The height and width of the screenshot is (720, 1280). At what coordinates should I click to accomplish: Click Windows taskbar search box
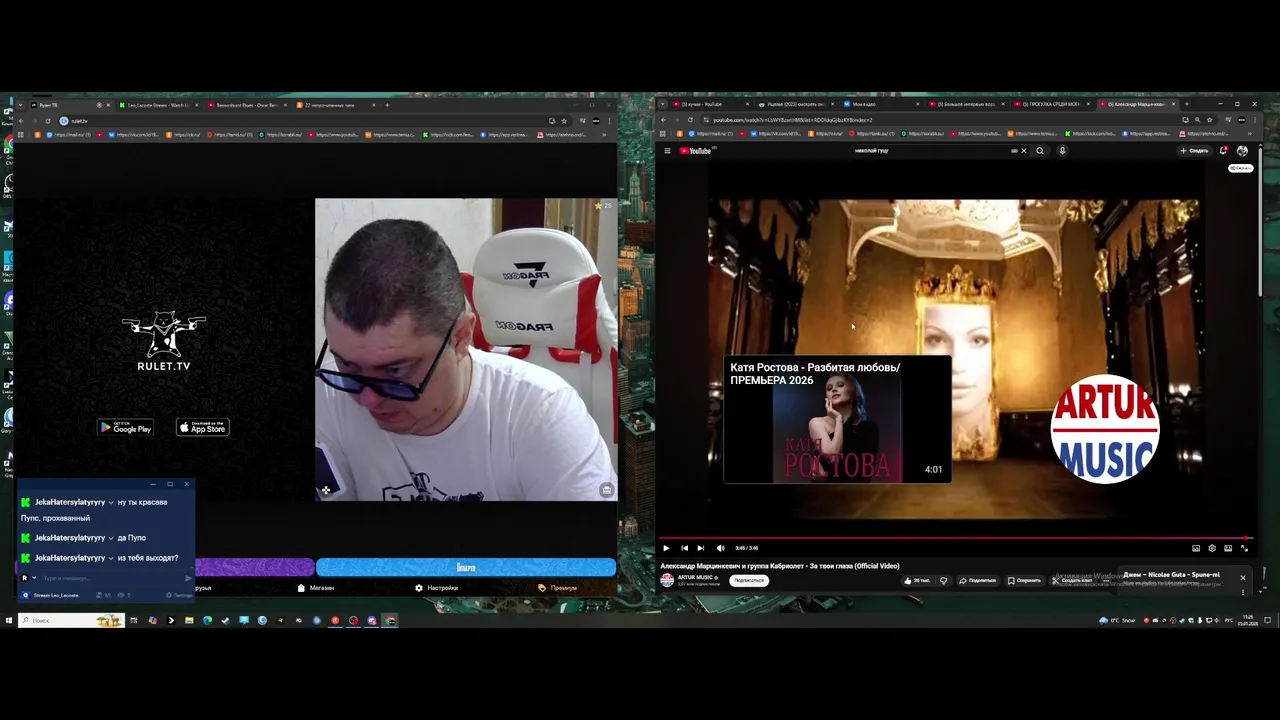tap(70, 620)
